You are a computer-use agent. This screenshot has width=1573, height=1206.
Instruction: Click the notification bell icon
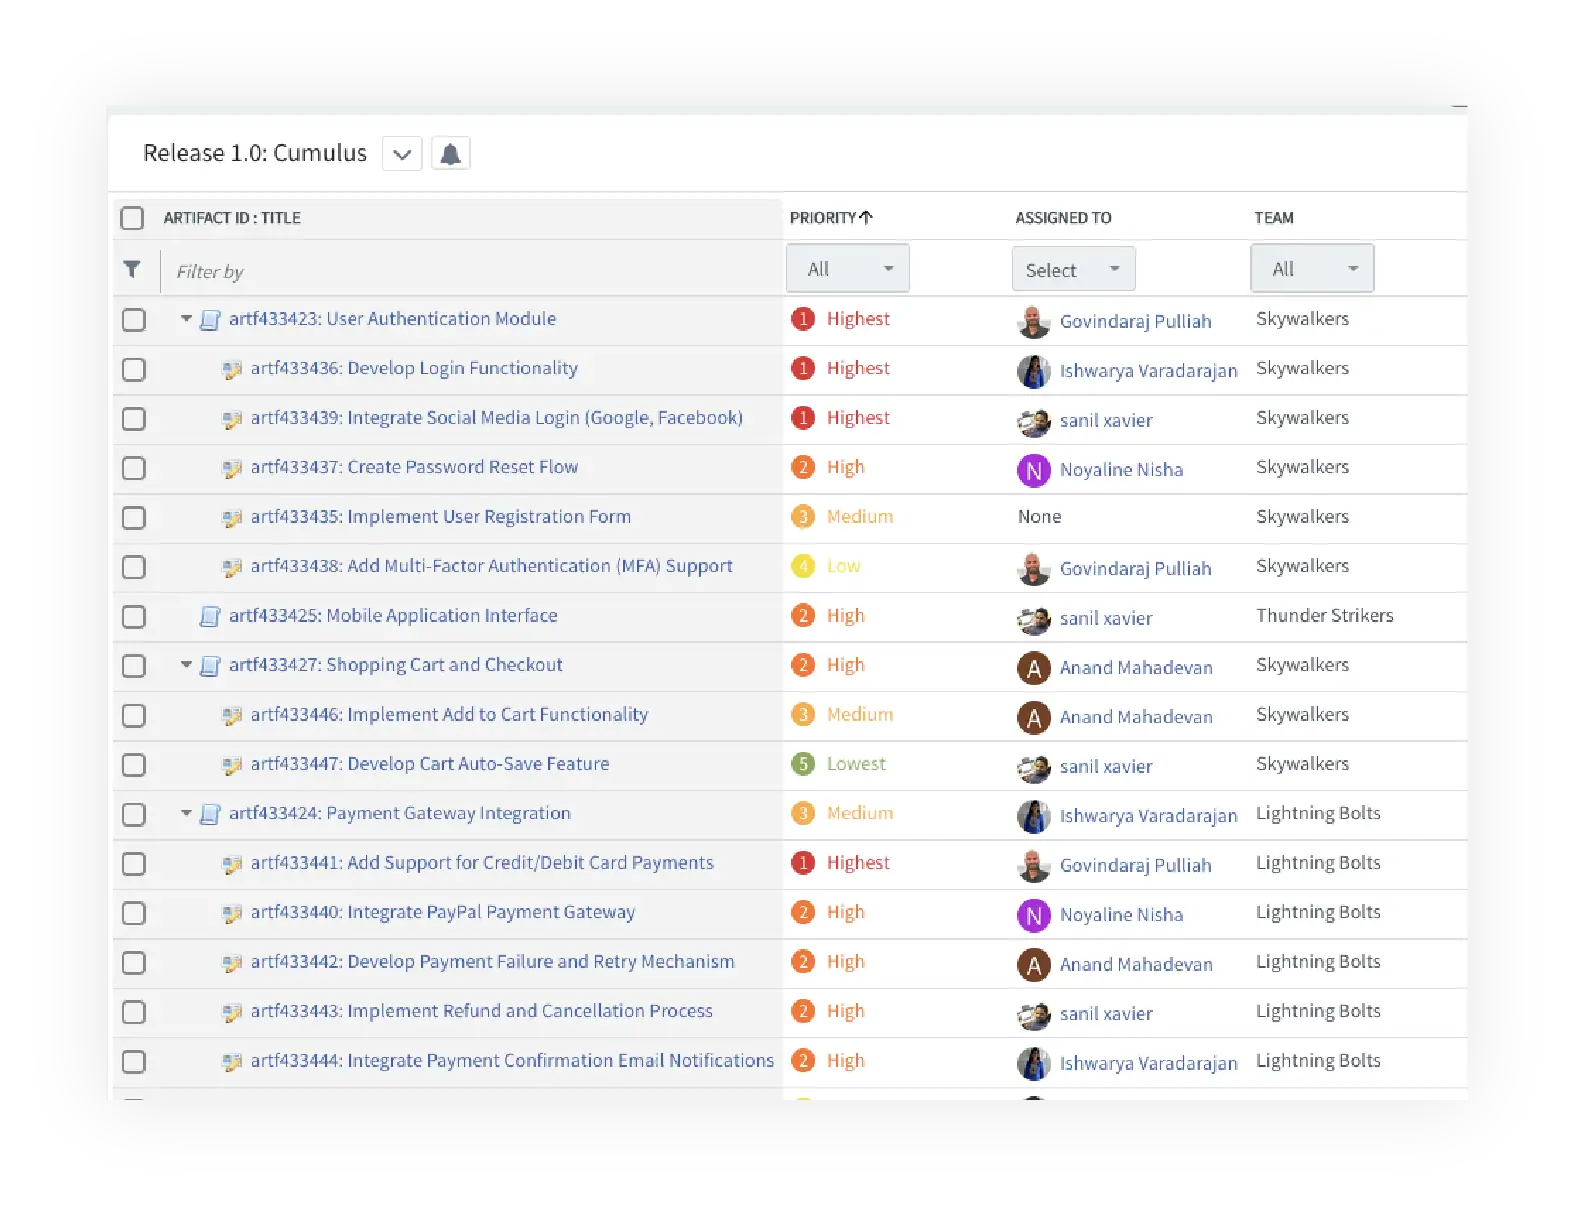tap(450, 154)
